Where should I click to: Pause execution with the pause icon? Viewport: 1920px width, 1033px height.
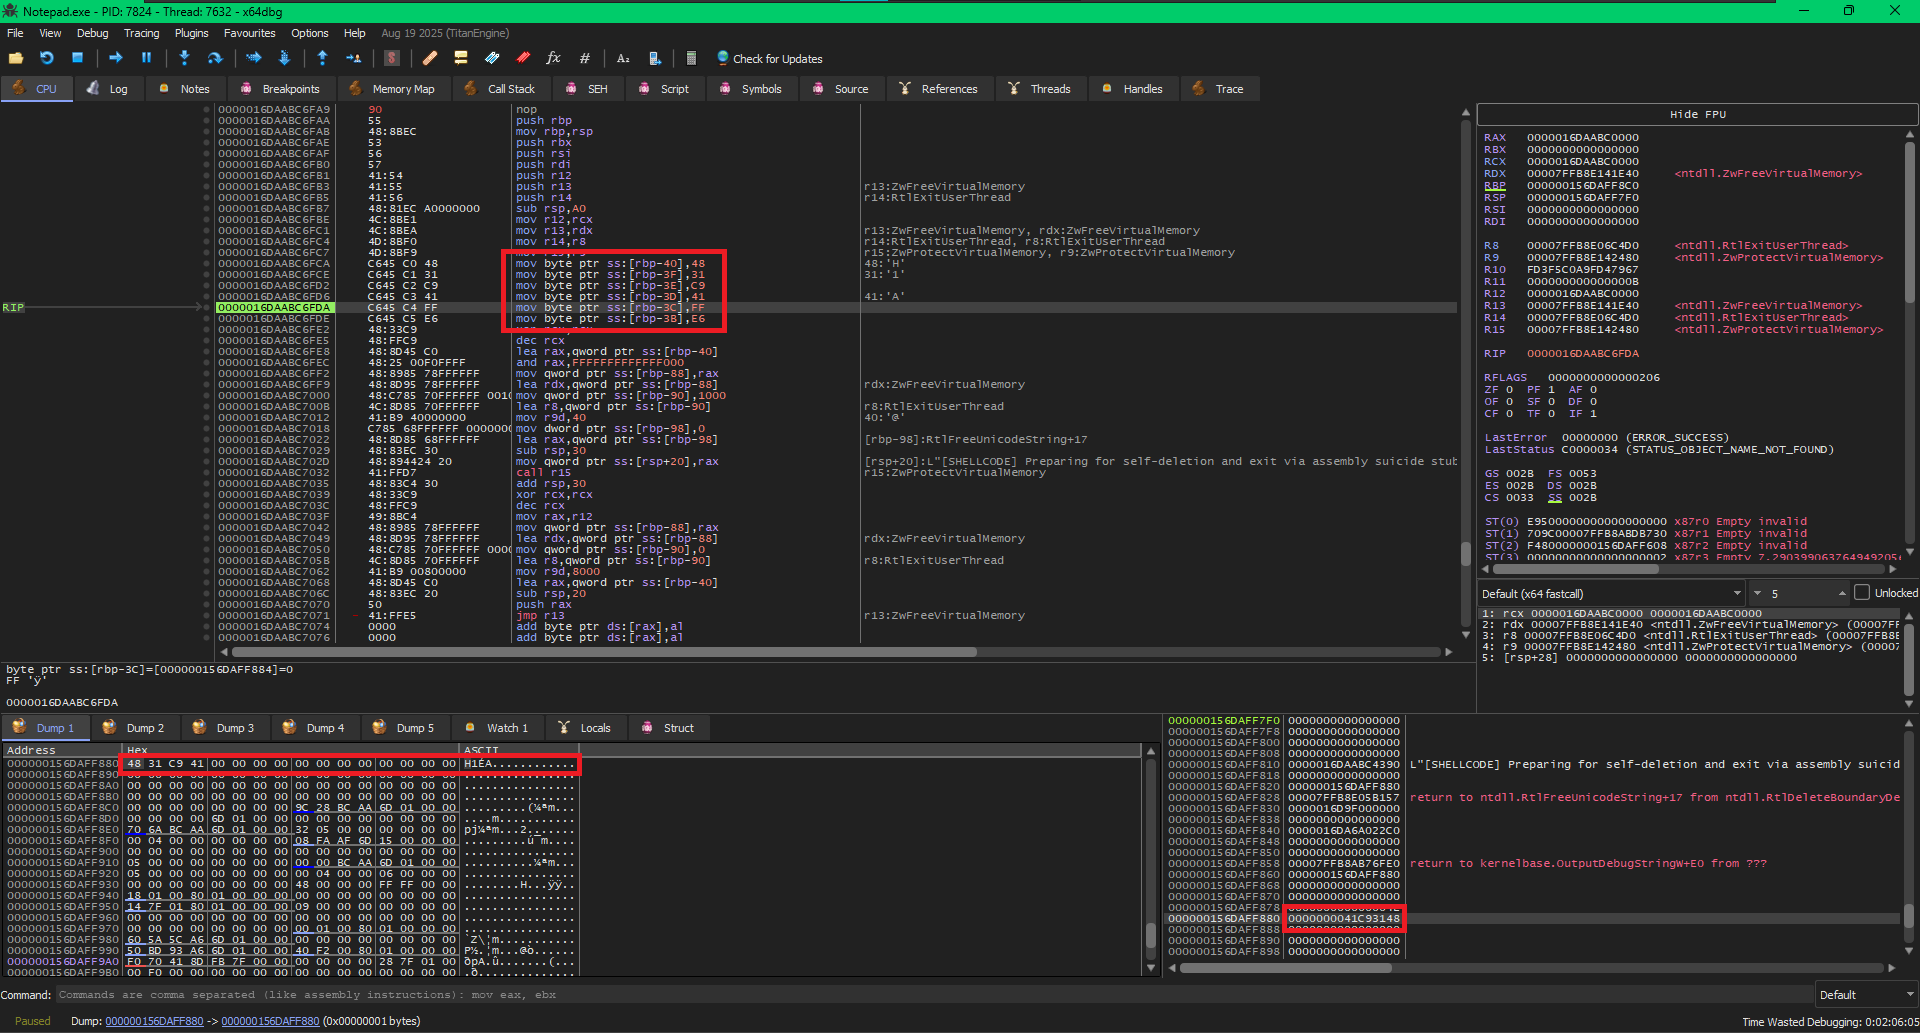click(x=146, y=59)
